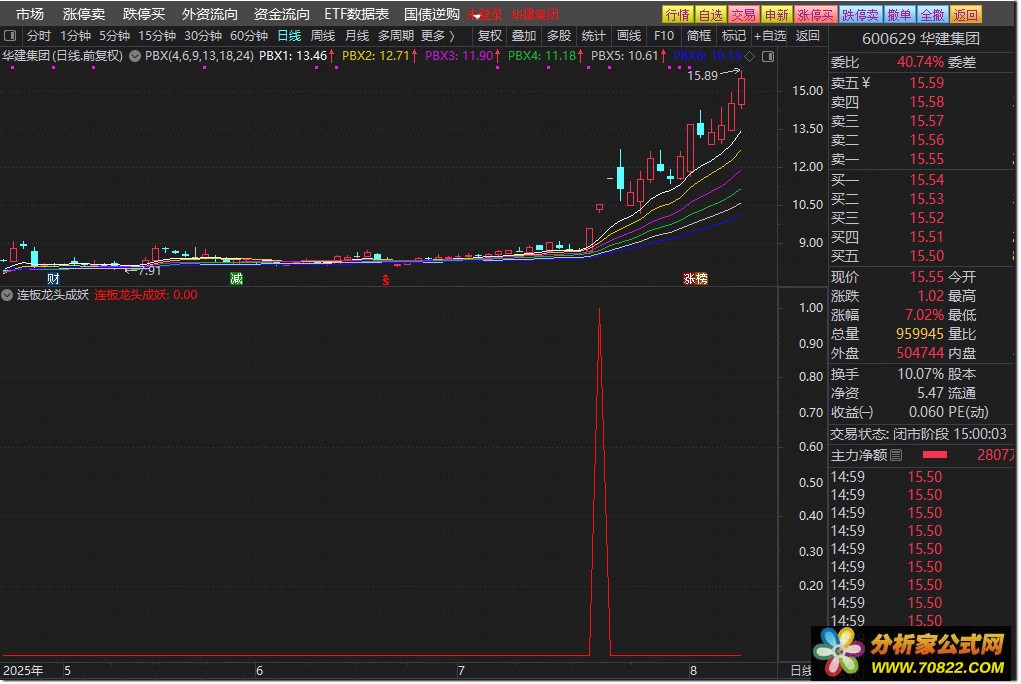Open the 跌停买 menu item
Screen dimensions: 1021x684
click(144, 14)
